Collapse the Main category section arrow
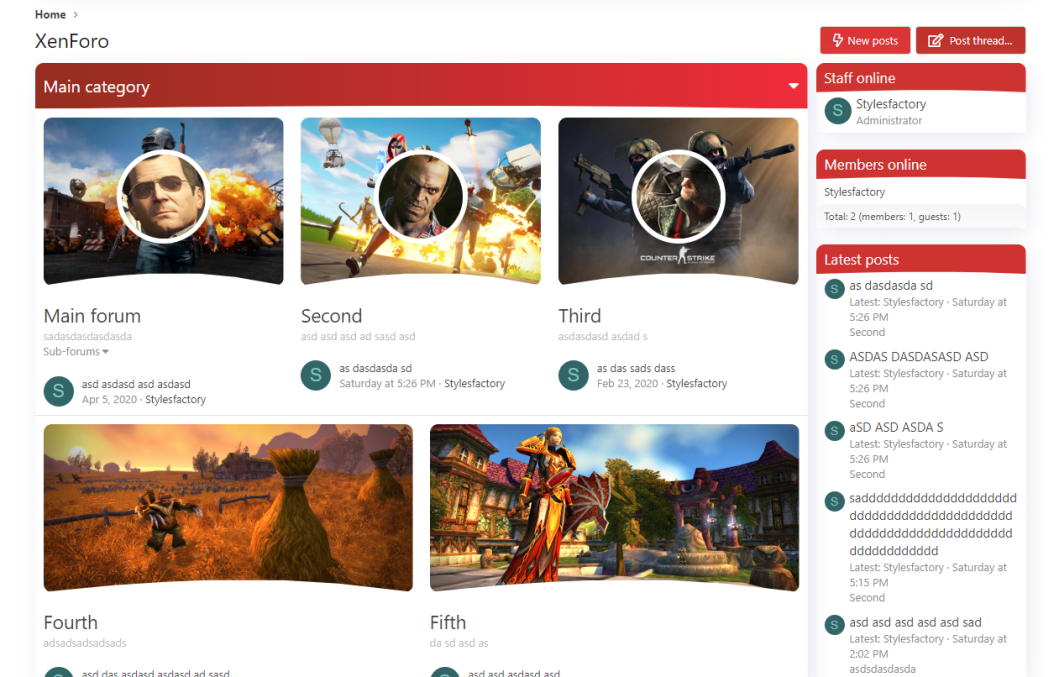1059x677 pixels. coord(794,87)
